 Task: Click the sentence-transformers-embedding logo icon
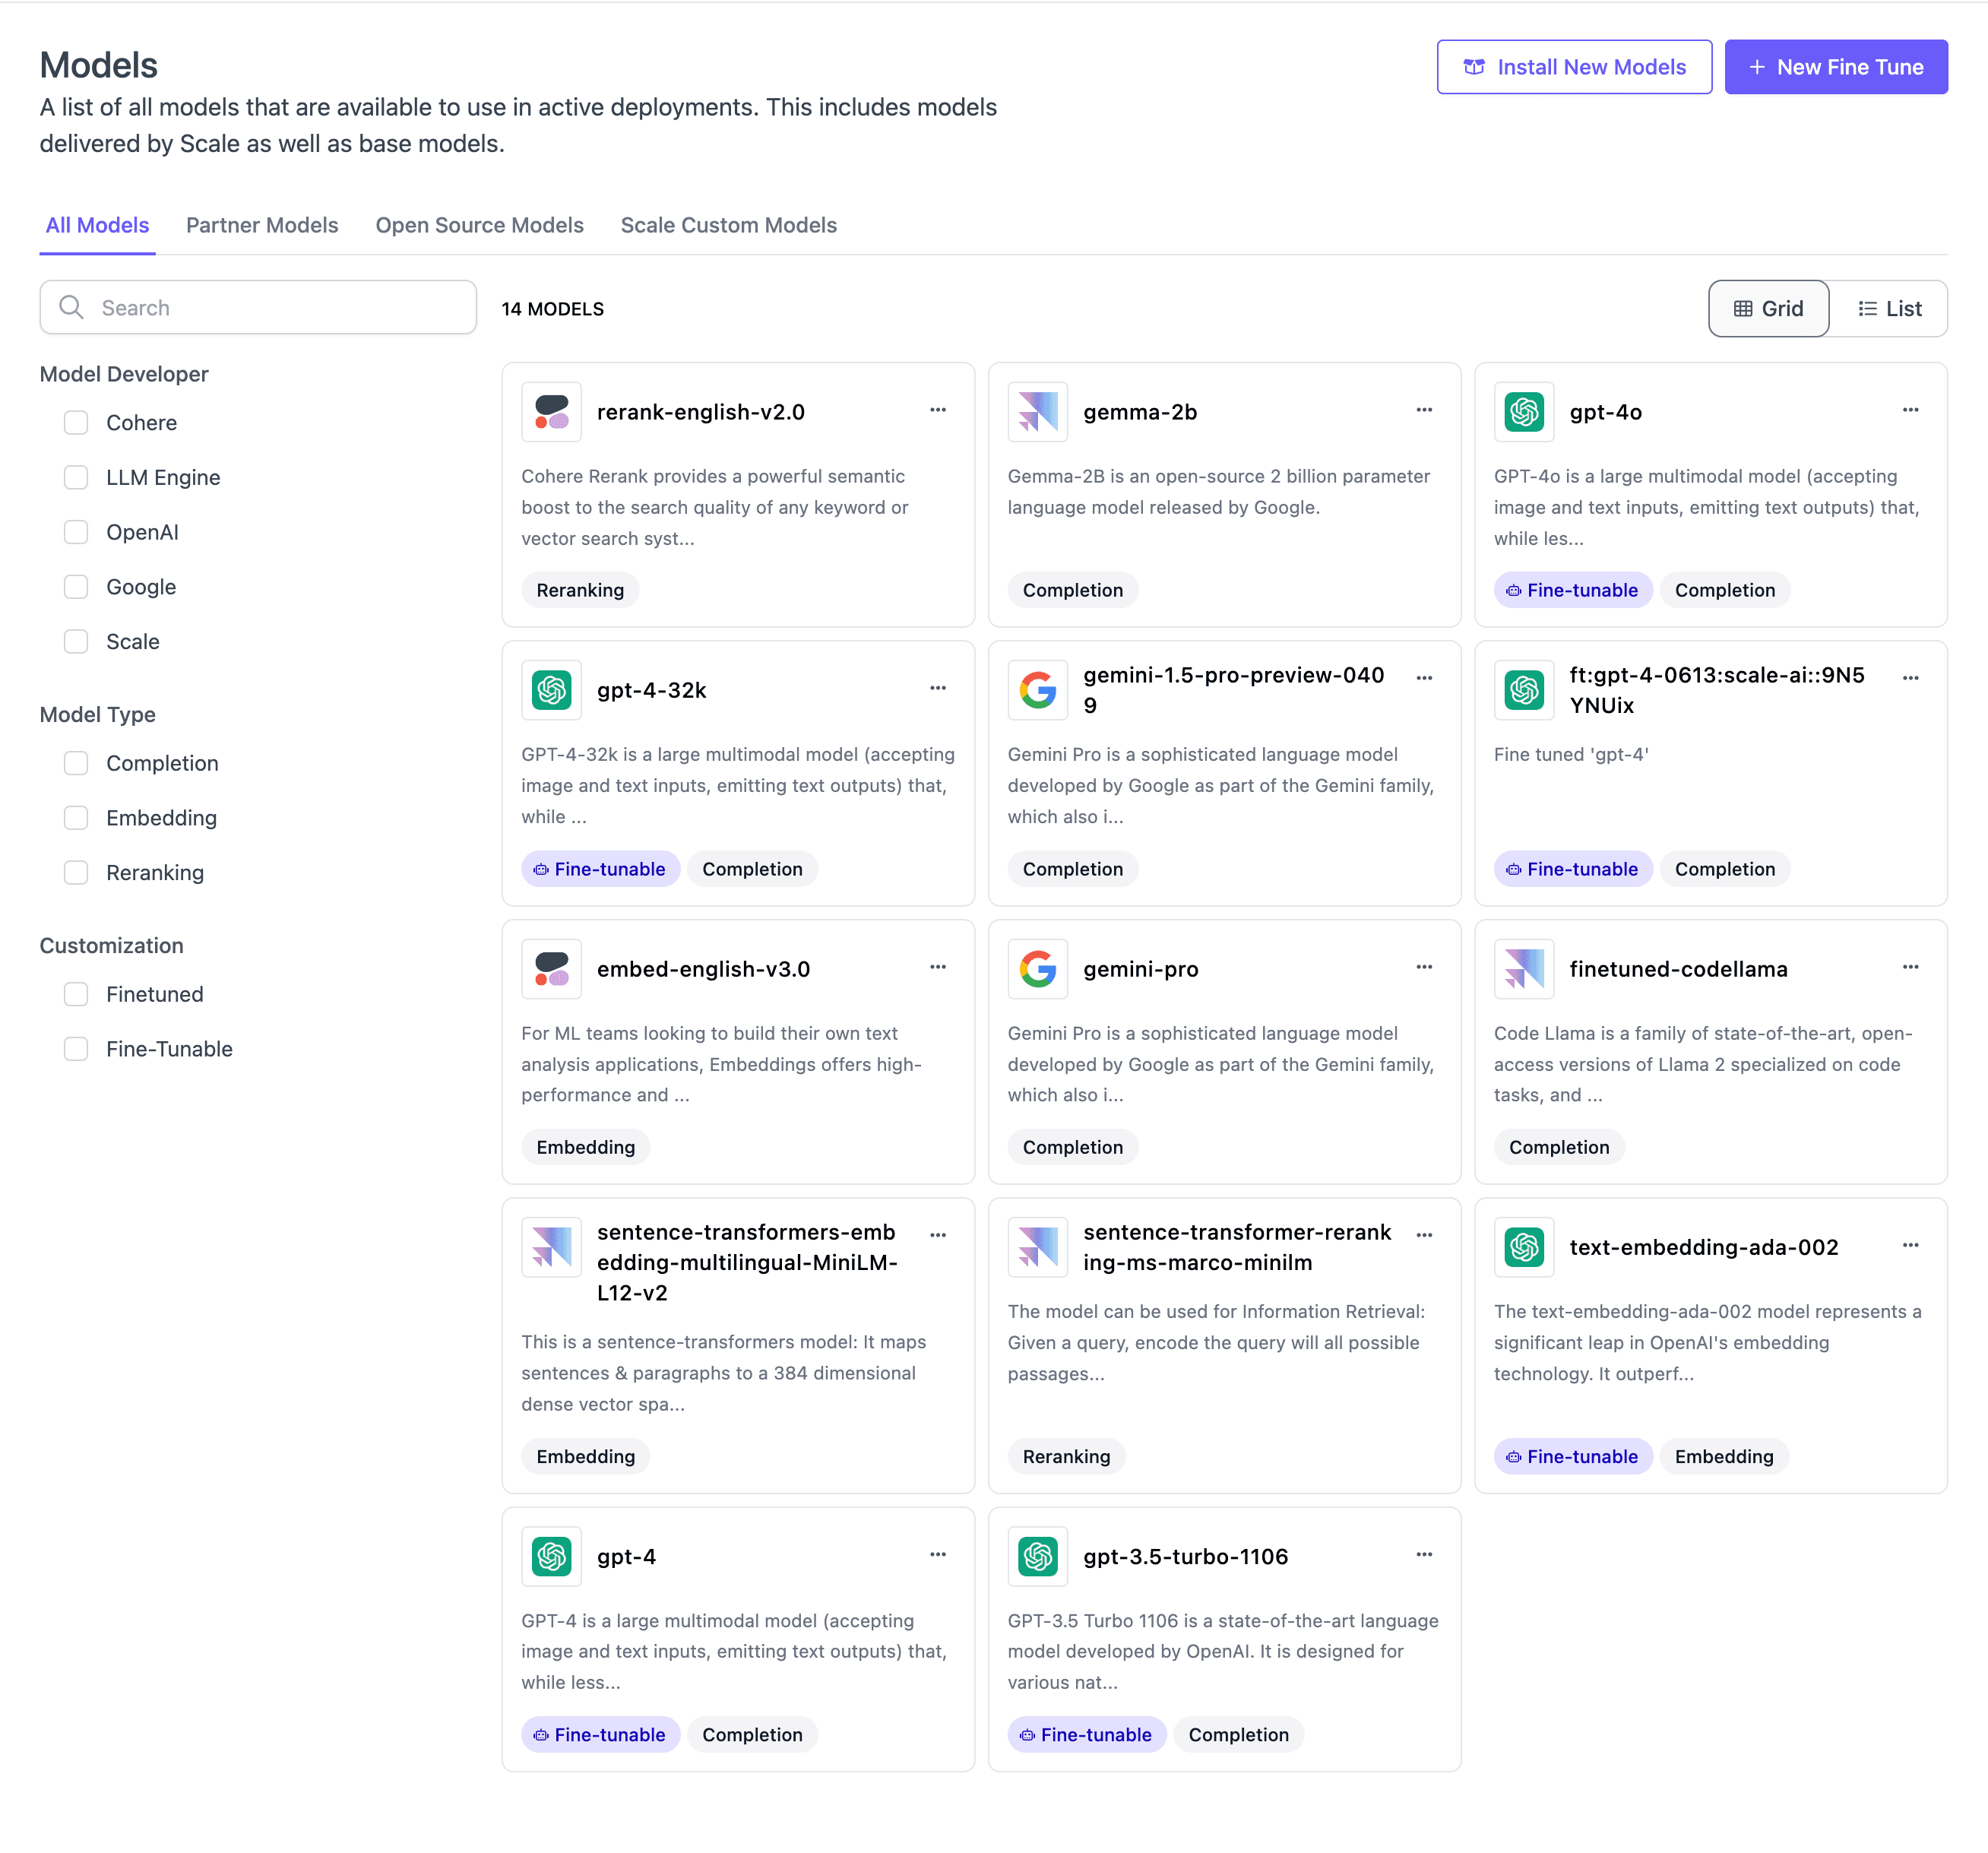(551, 1247)
